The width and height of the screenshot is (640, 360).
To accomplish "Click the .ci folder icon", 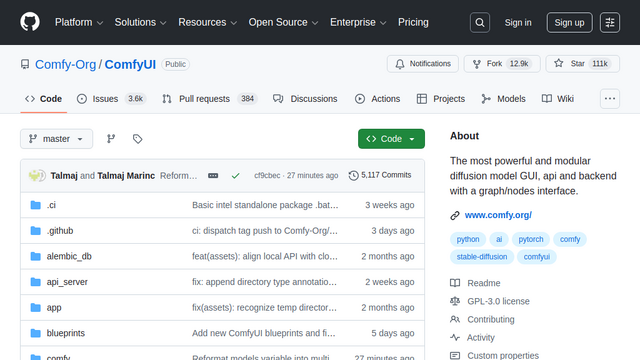I will pos(36,205).
